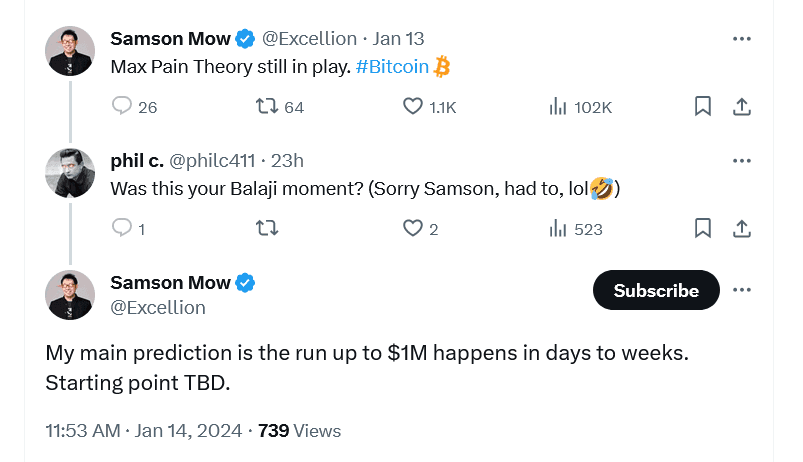
Task: Like the Max Pain Theory tweet
Action: tap(413, 107)
